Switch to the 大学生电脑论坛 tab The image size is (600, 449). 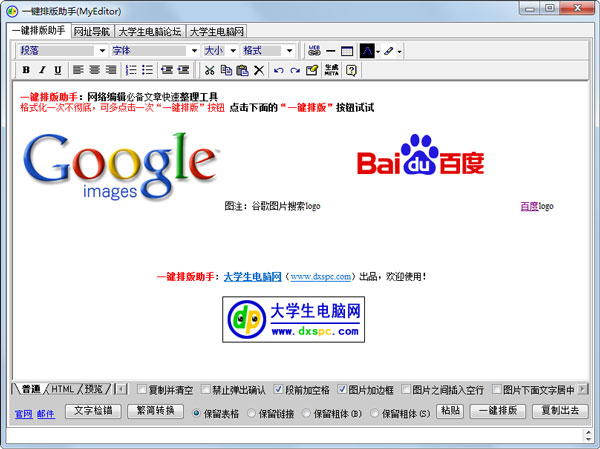[150, 31]
